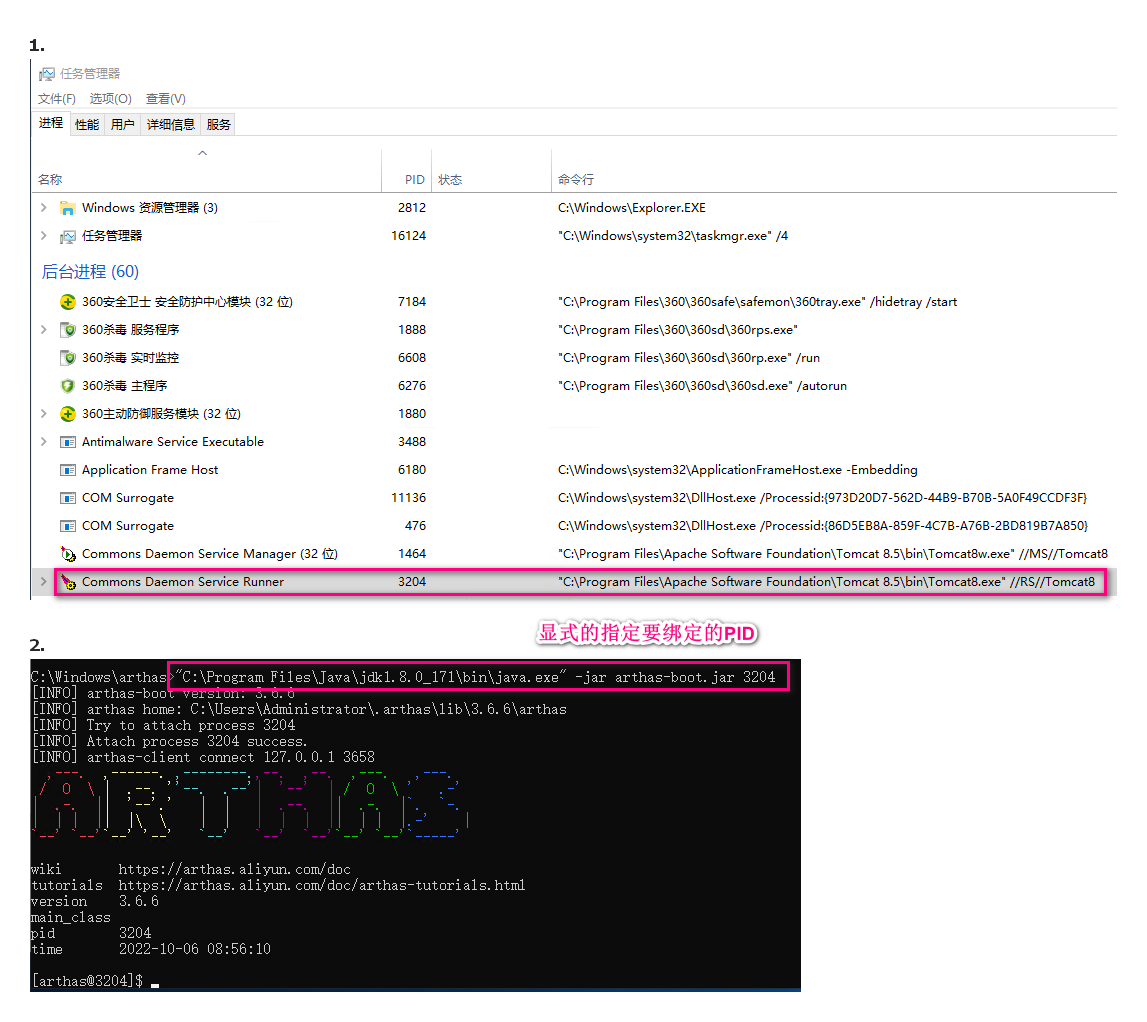Click PID 3204 in the process list

point(412,582)
